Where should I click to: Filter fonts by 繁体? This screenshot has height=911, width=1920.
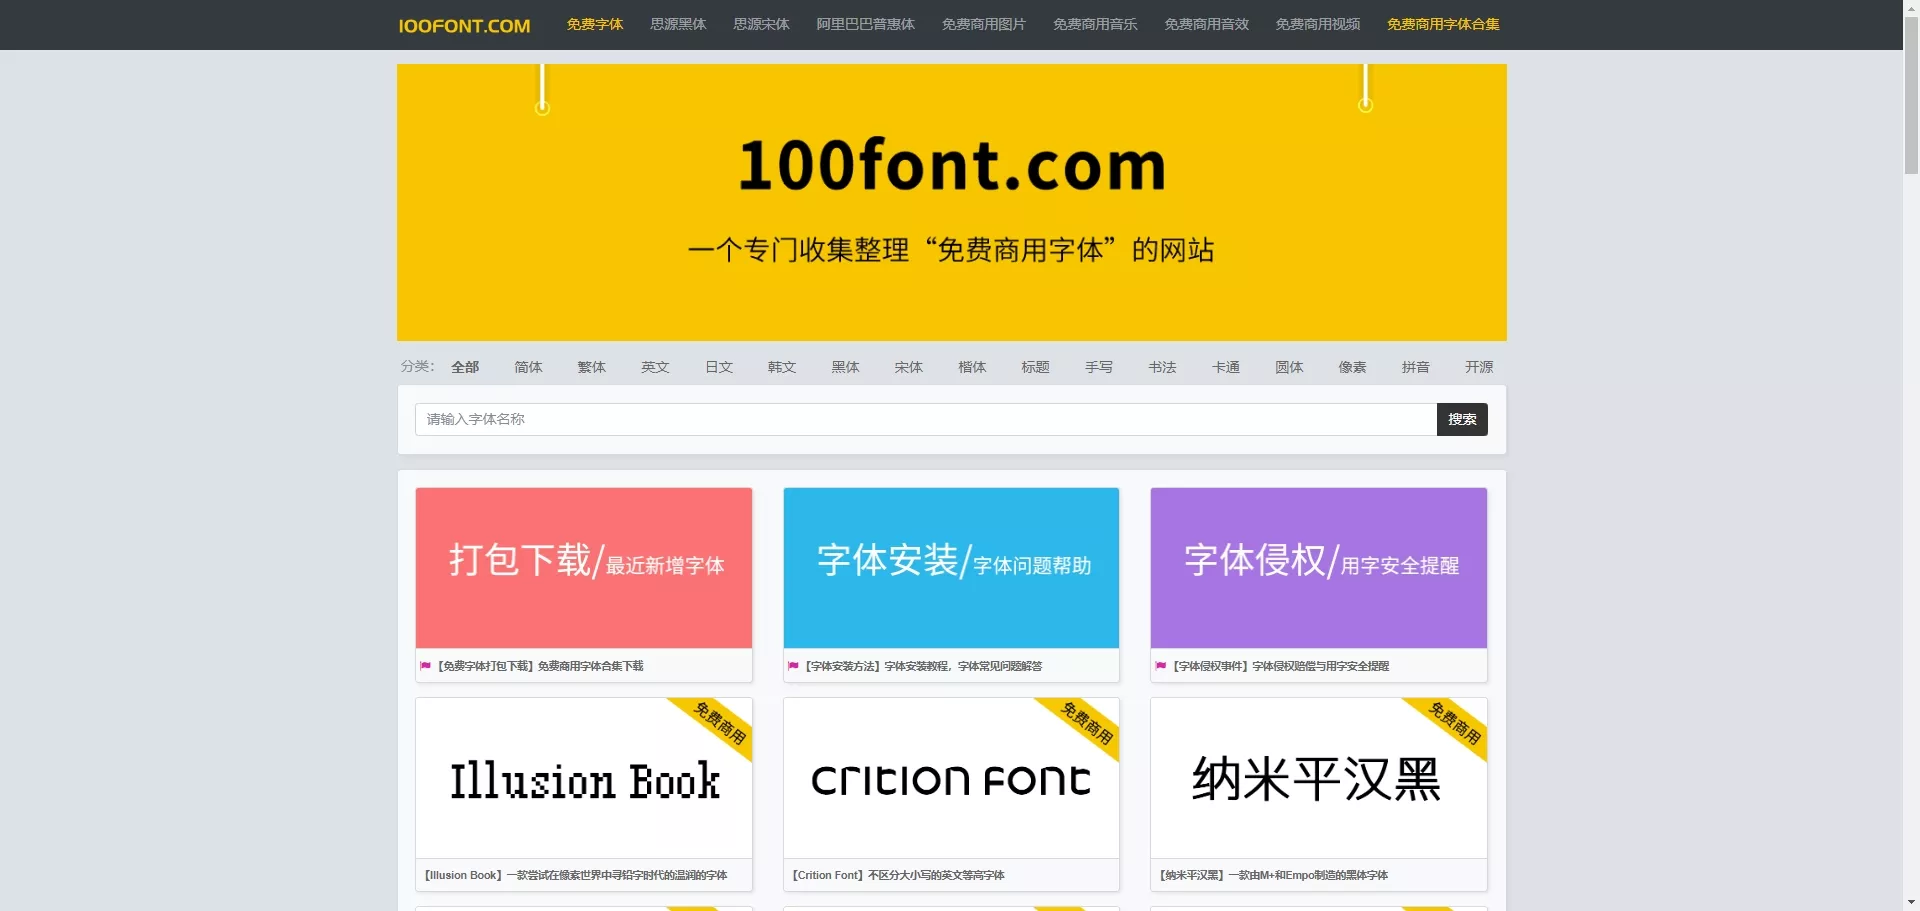[592, 367]
